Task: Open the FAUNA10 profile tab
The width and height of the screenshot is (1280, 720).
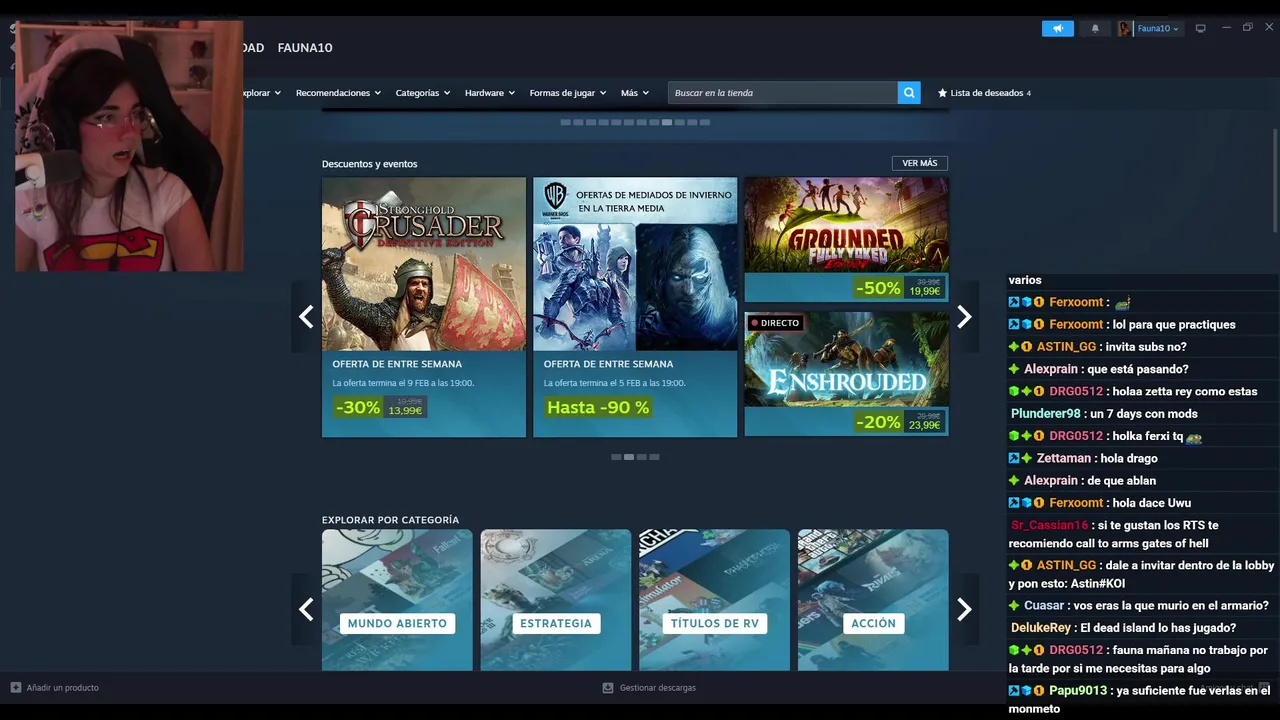Action: 305,48
